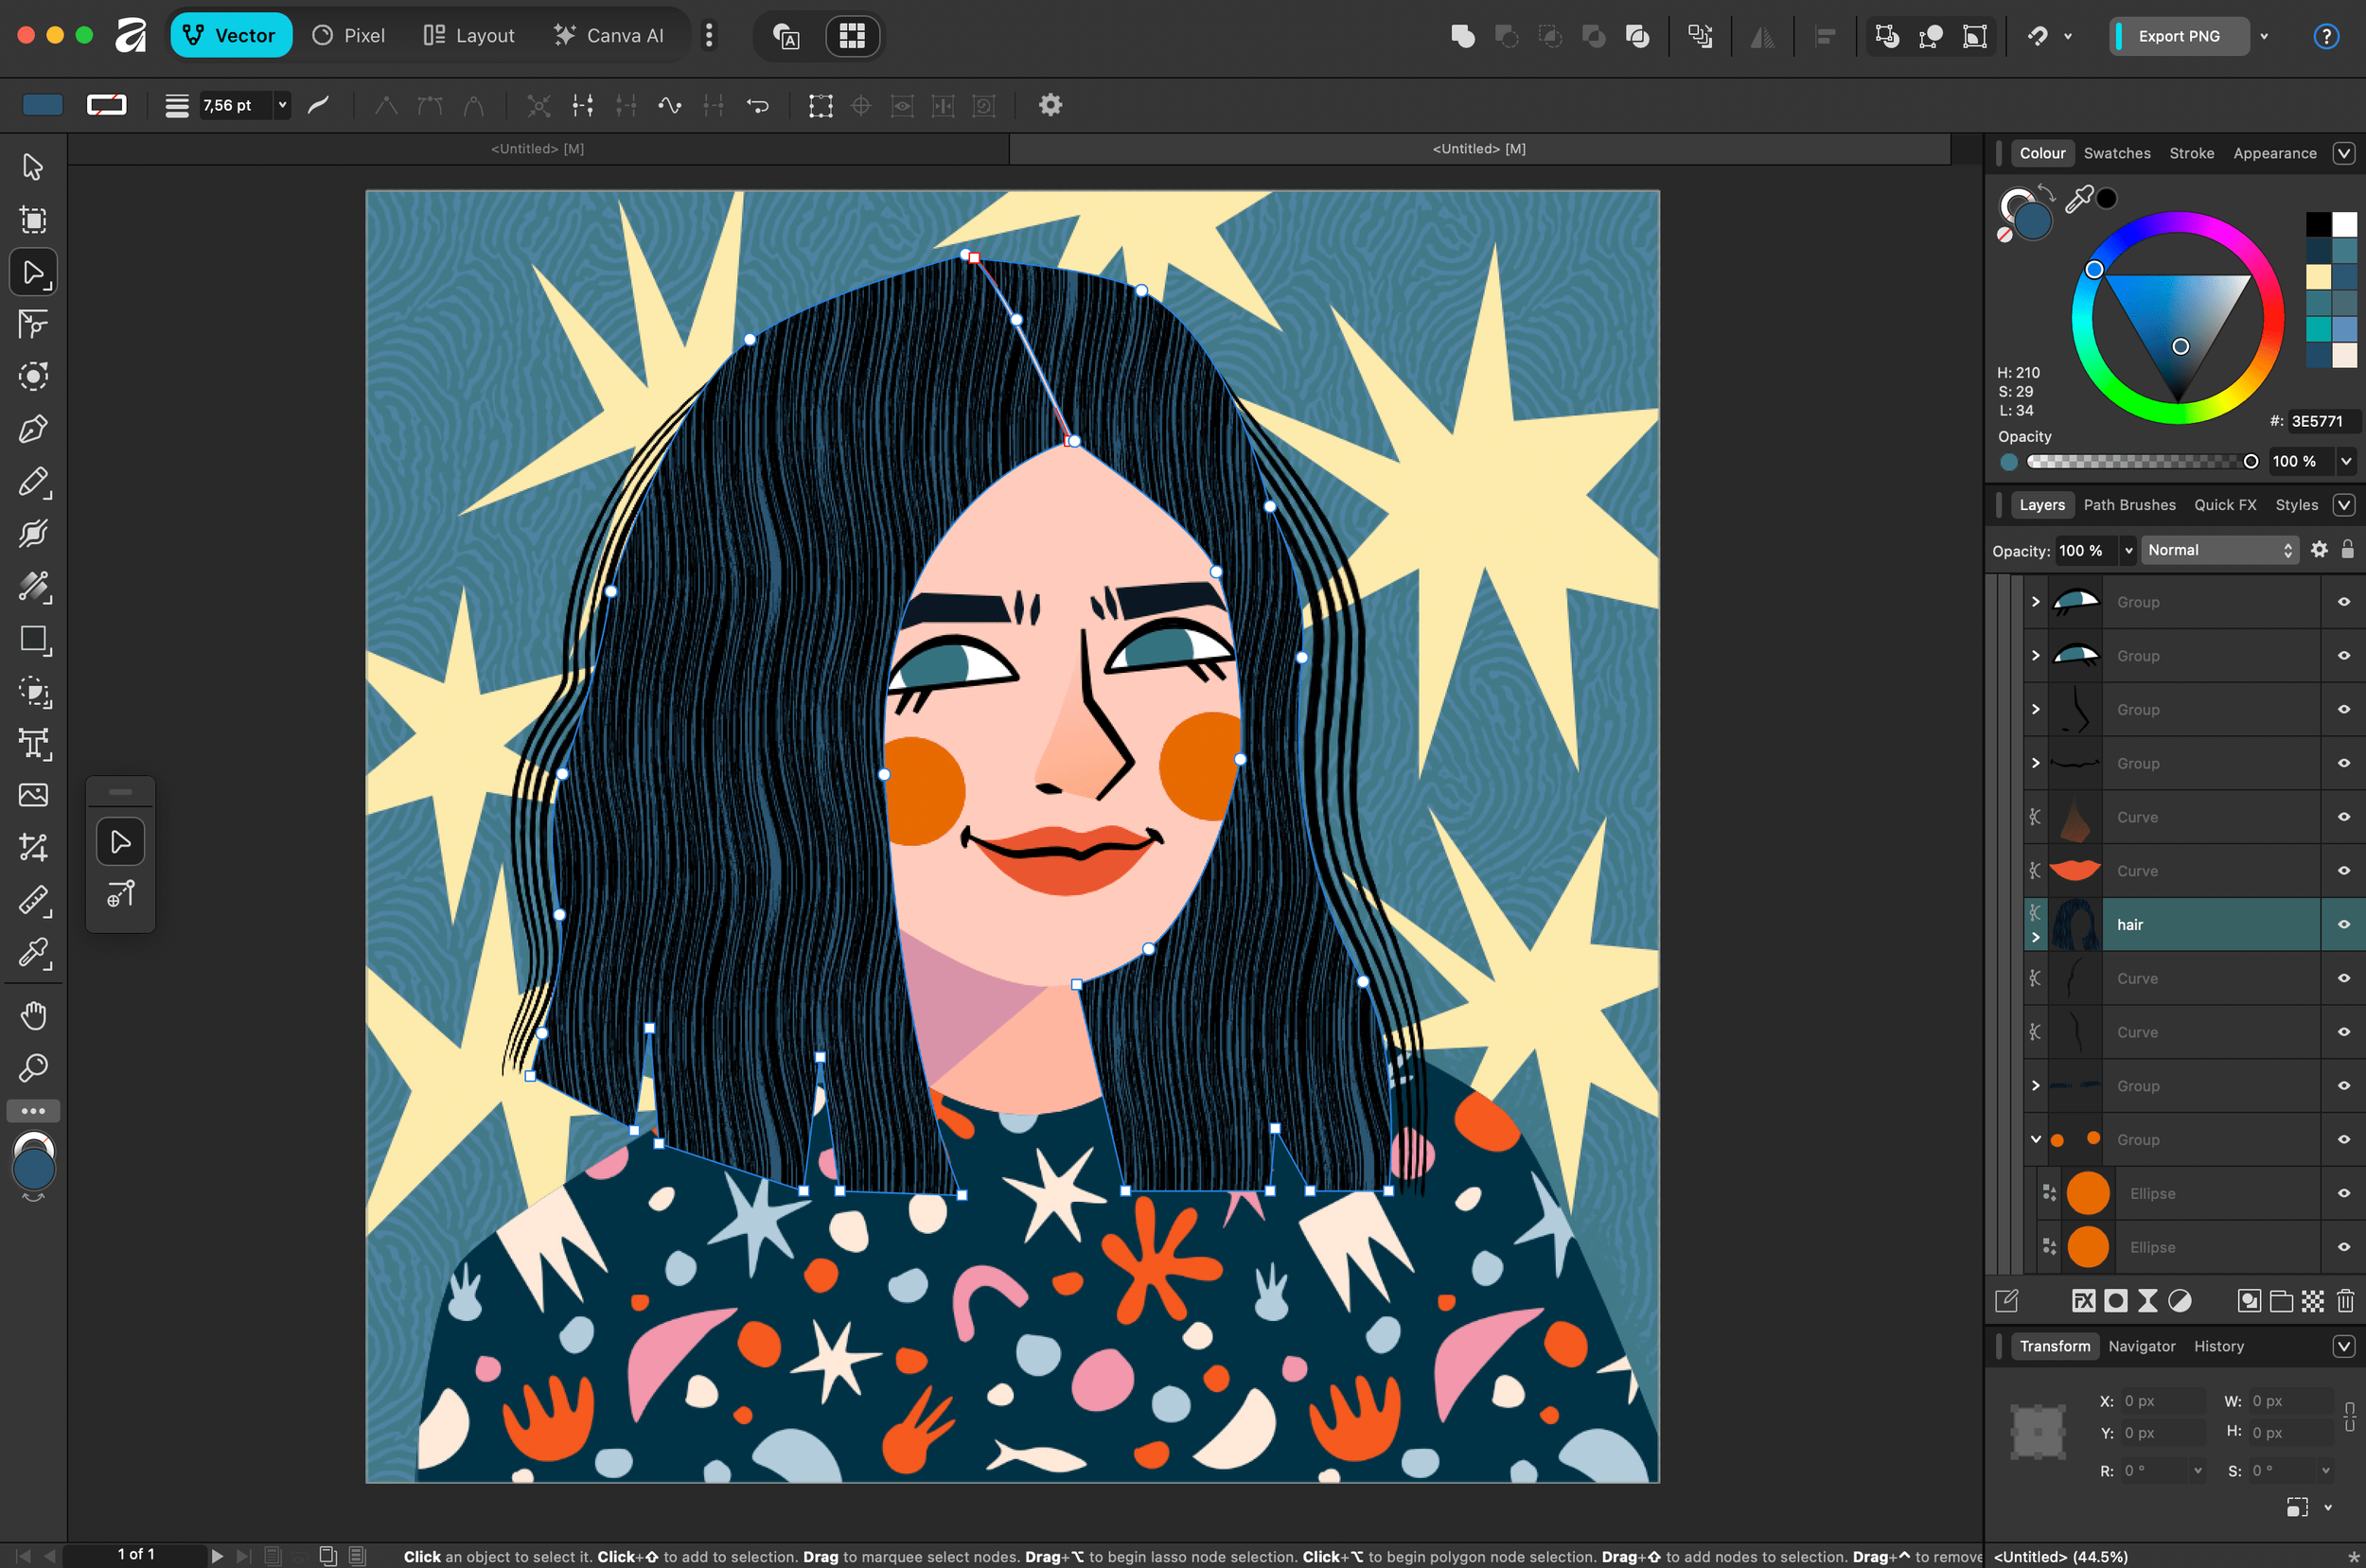This screenshot has width=2366, height=1568.
Task: Choose the Hand (pan view) tool
Action: tap(33, 1016)
